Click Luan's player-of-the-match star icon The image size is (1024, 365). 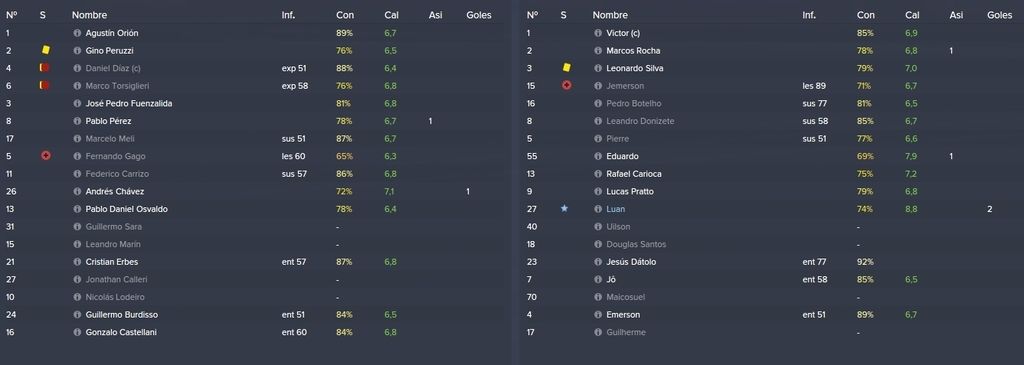pos(564,208)
